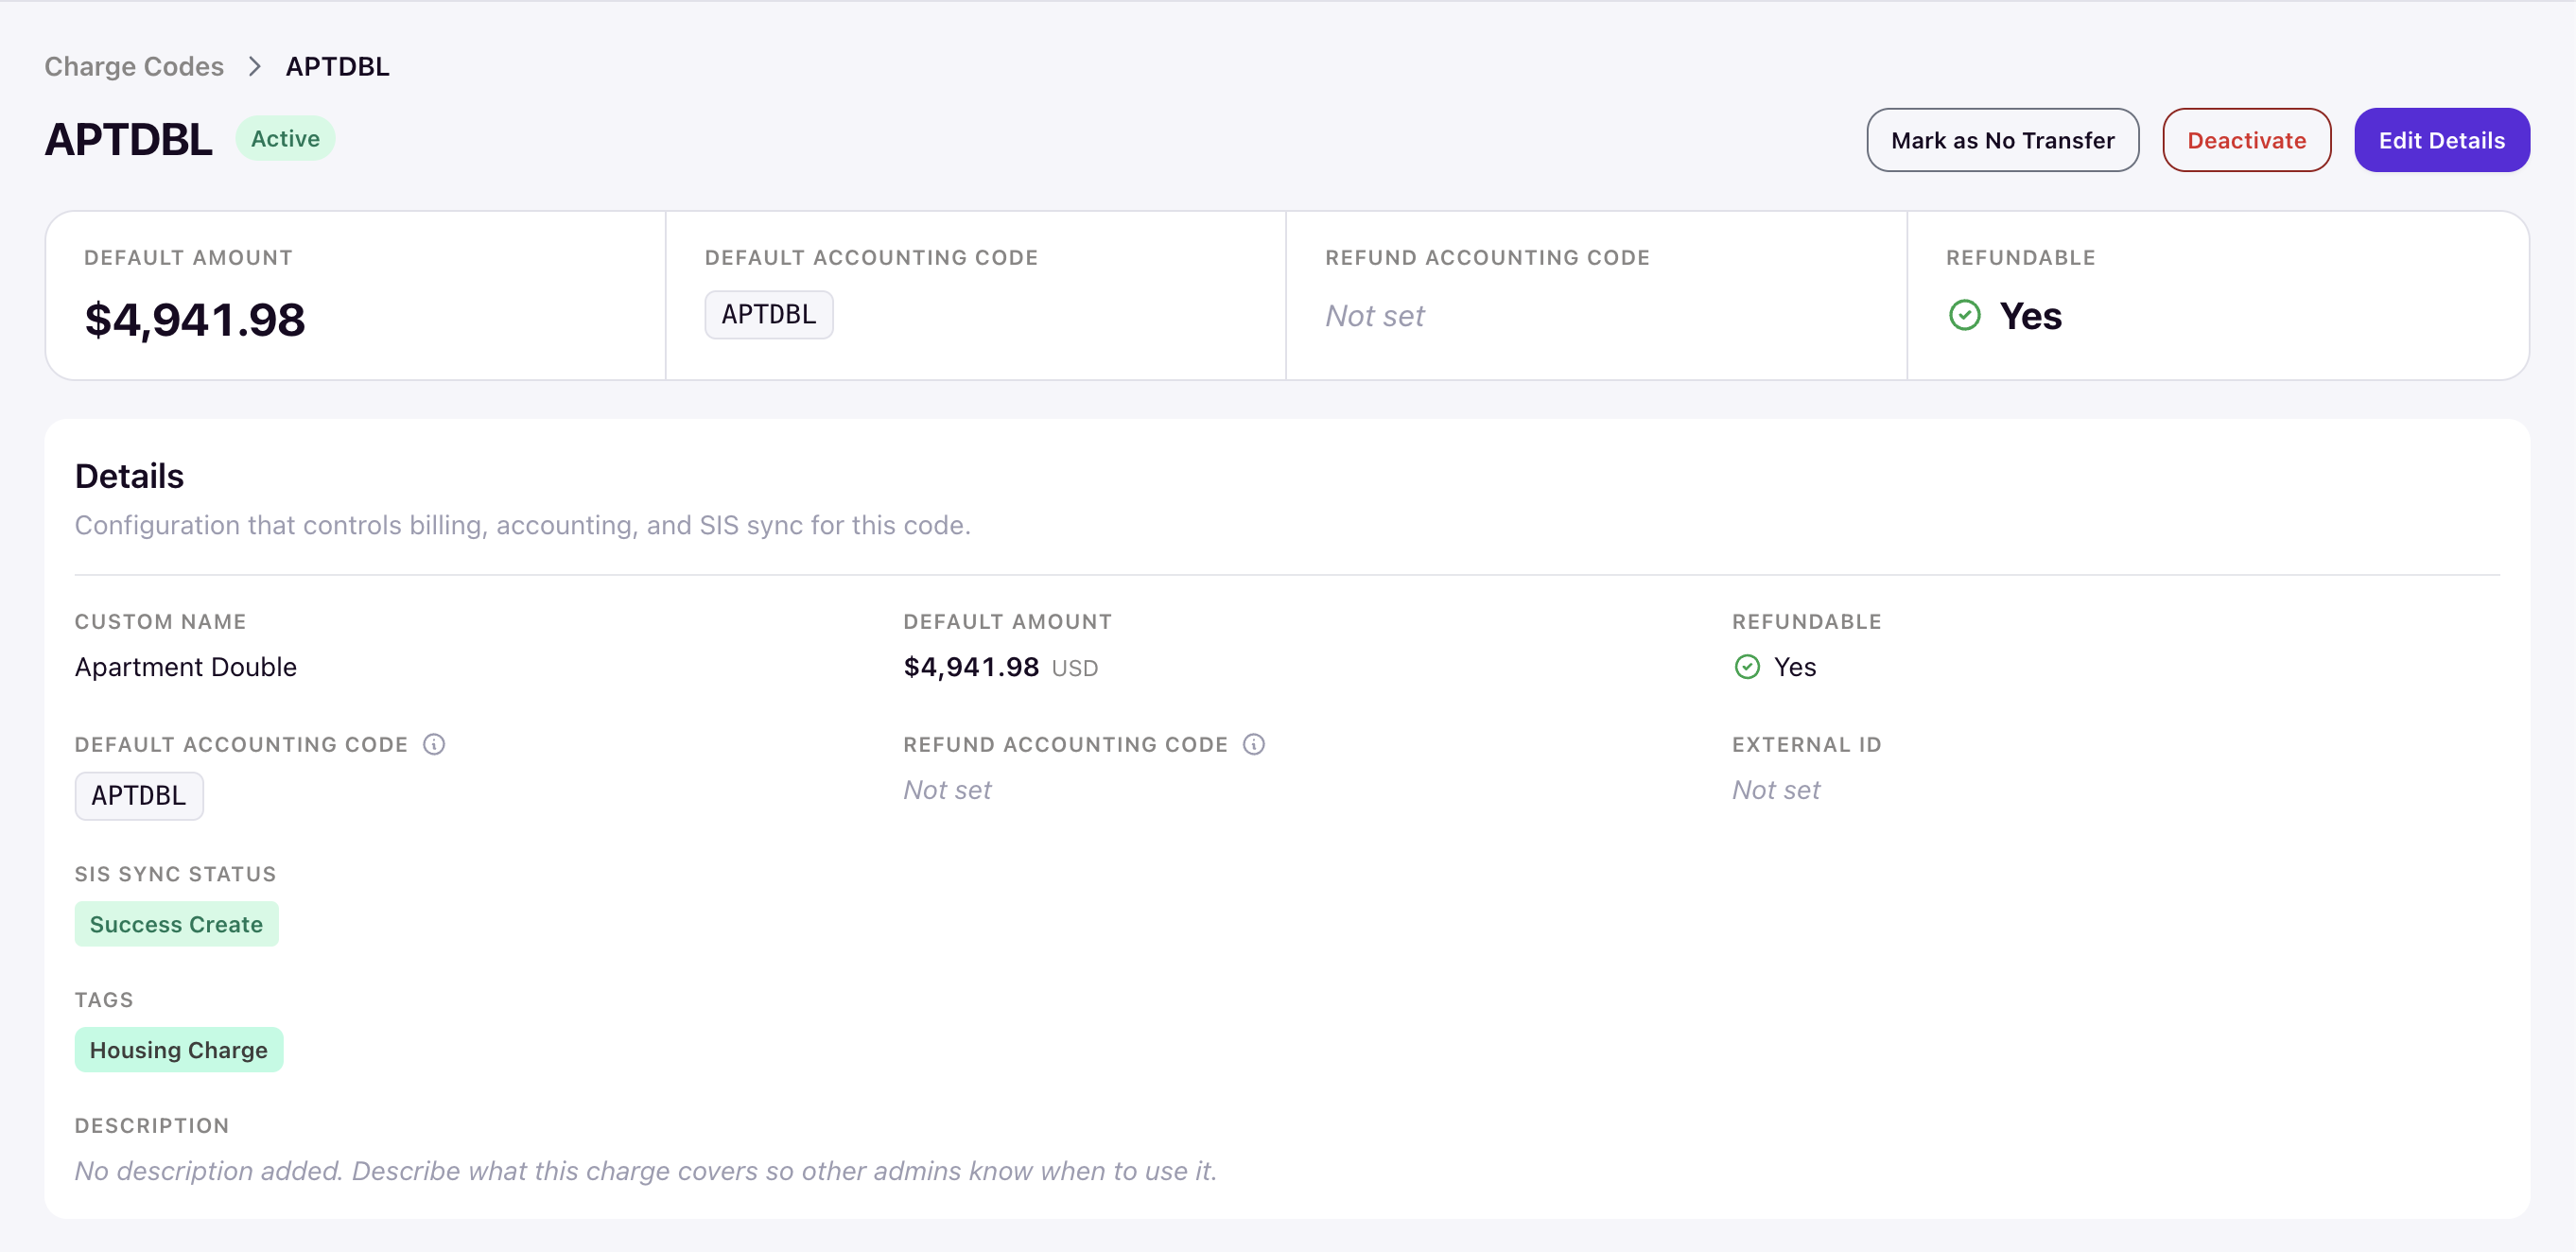Click the Configuration that controls billing subtitle
The image size is (2576, 1252).
(523, 525)
